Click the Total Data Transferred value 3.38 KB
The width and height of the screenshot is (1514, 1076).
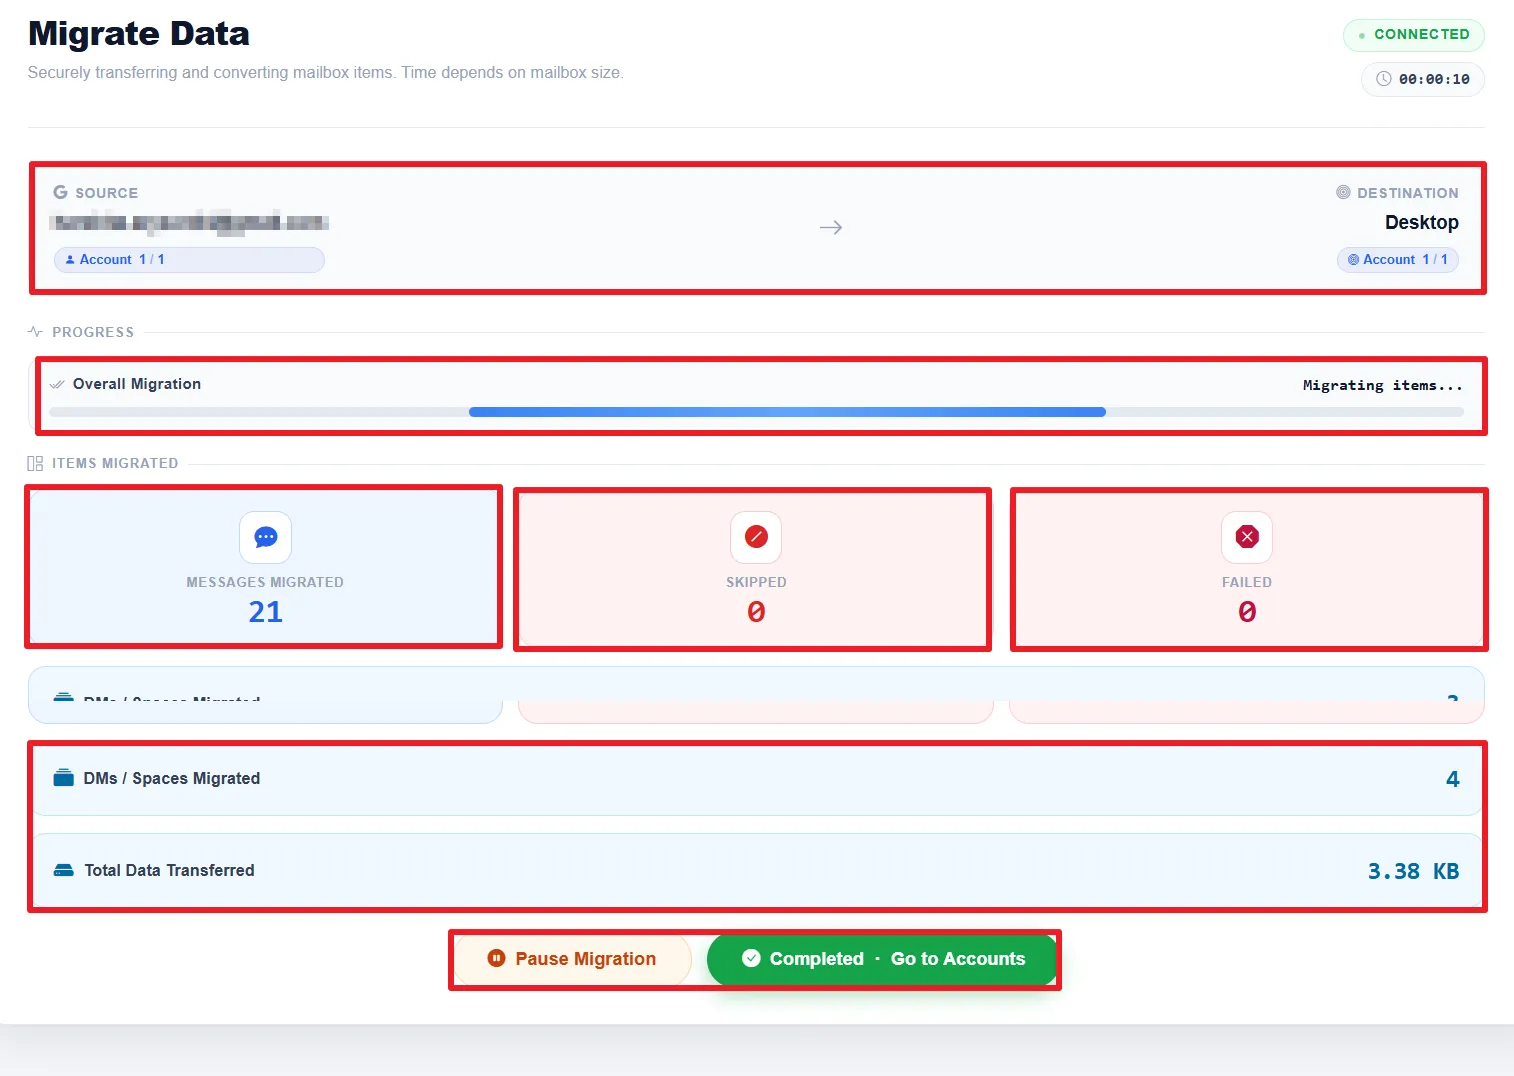tap(1413, 871)
